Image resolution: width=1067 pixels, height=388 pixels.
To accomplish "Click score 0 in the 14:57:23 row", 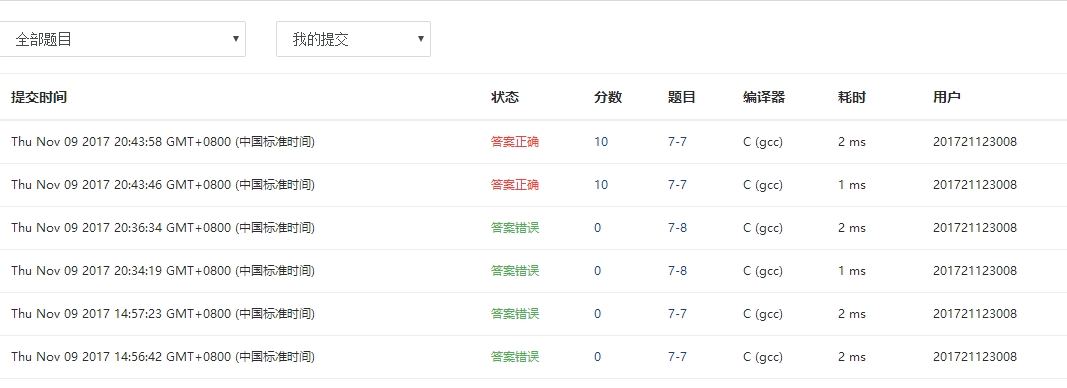I will point(597,314).
